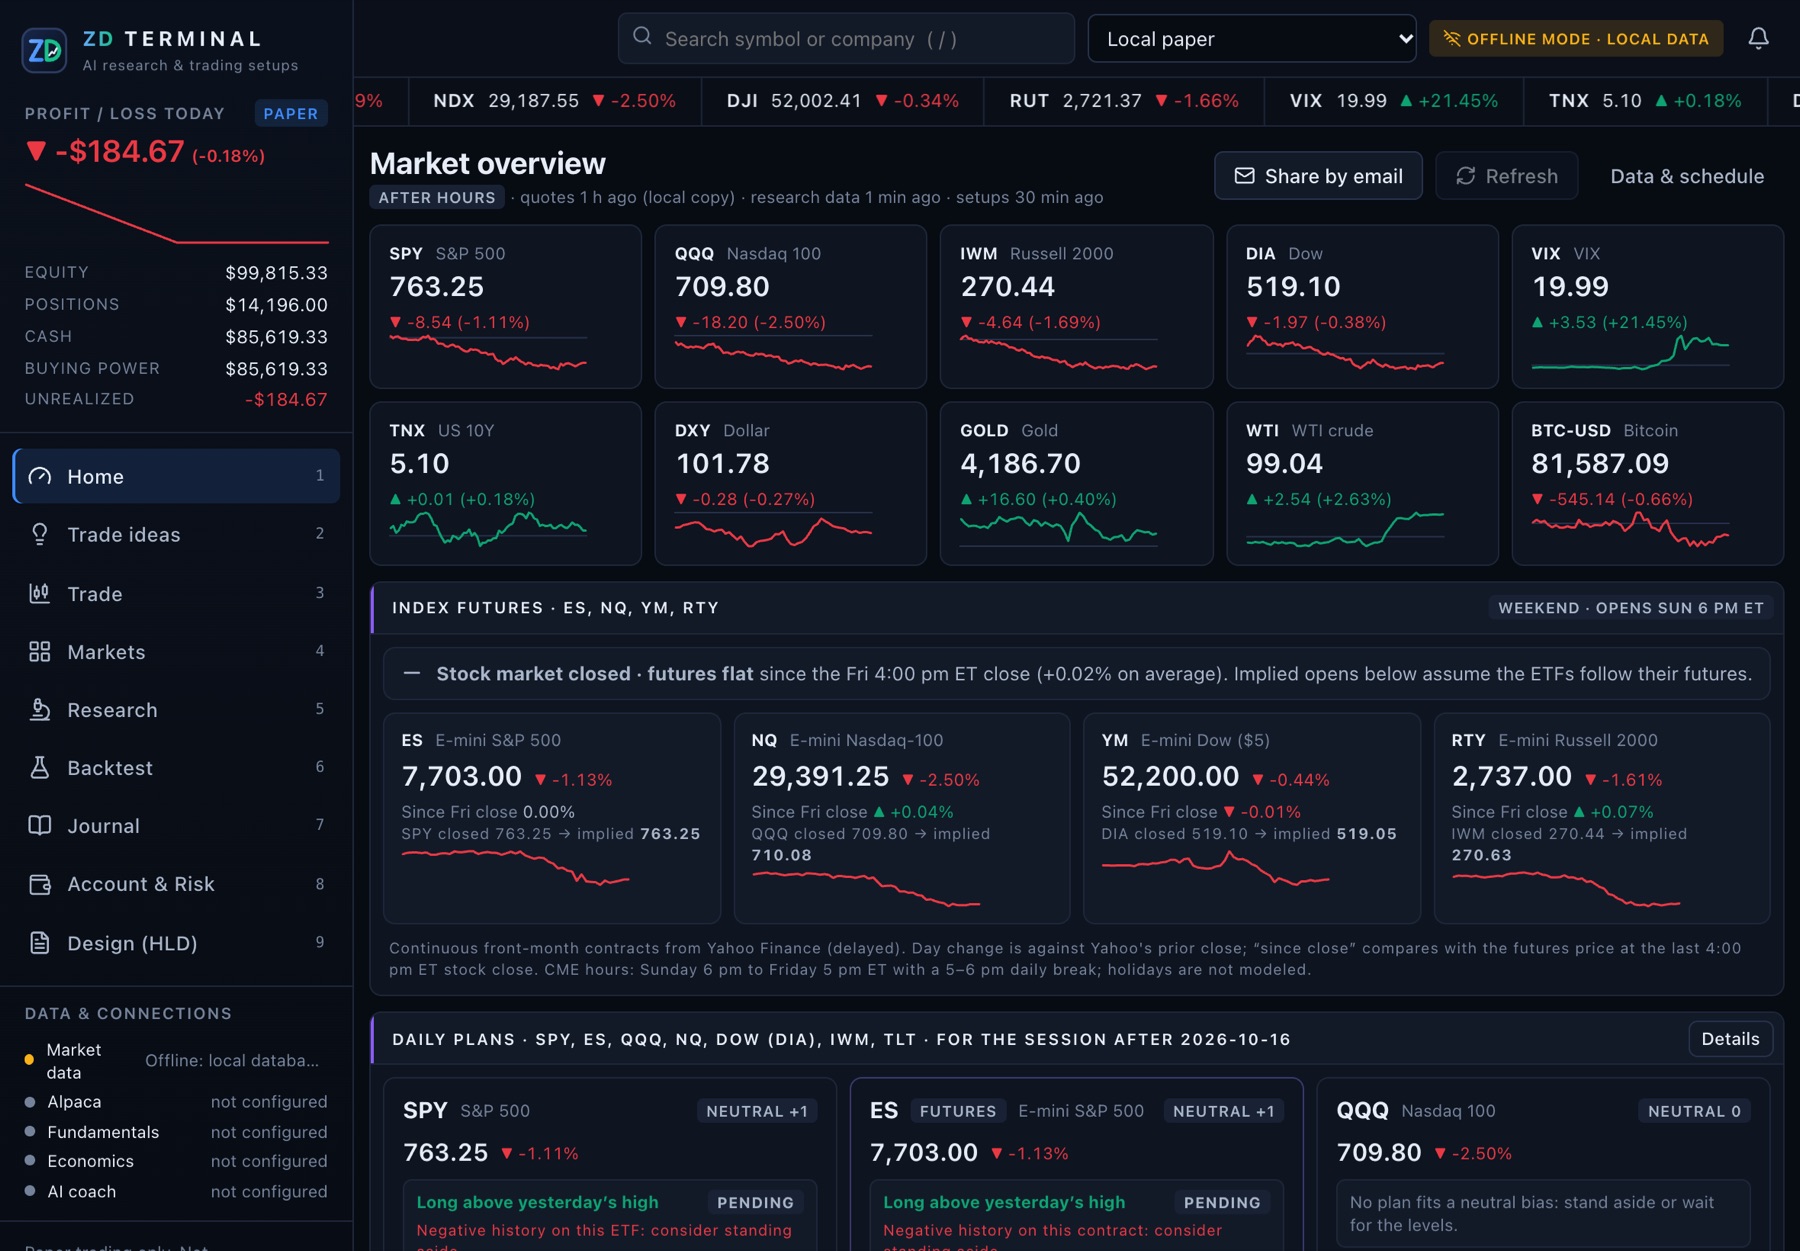1800x1251 pixels.
Task: Click the WEEKEND · OPENS SUN 6 PM ET badge
Action: pyautogui.click(x=1630, y=608)
